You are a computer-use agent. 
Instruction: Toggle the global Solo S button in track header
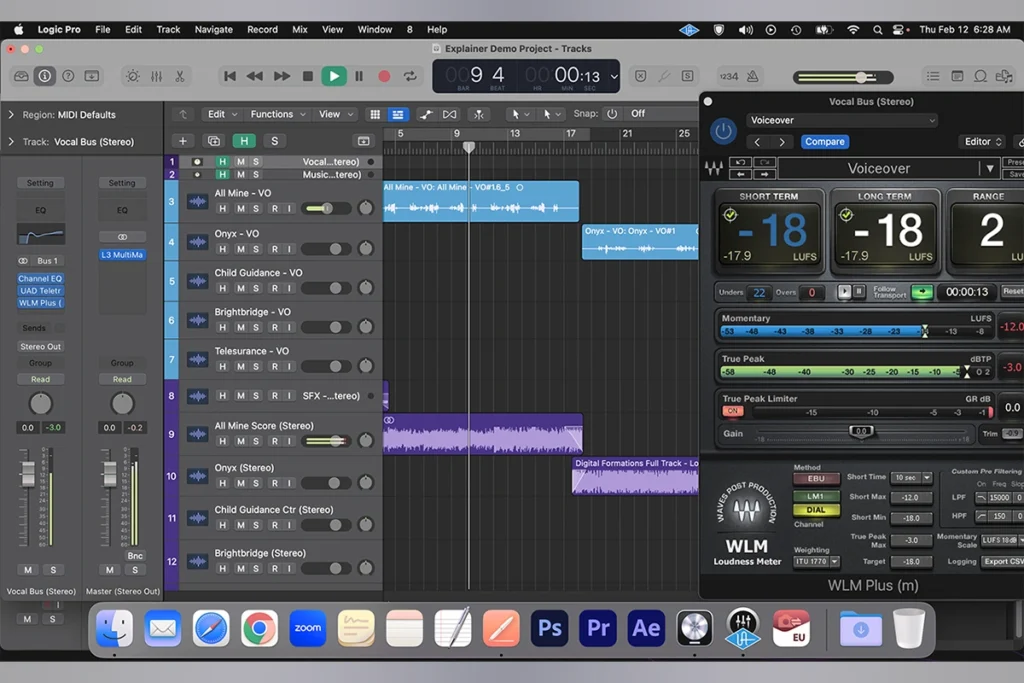(274, 141)
